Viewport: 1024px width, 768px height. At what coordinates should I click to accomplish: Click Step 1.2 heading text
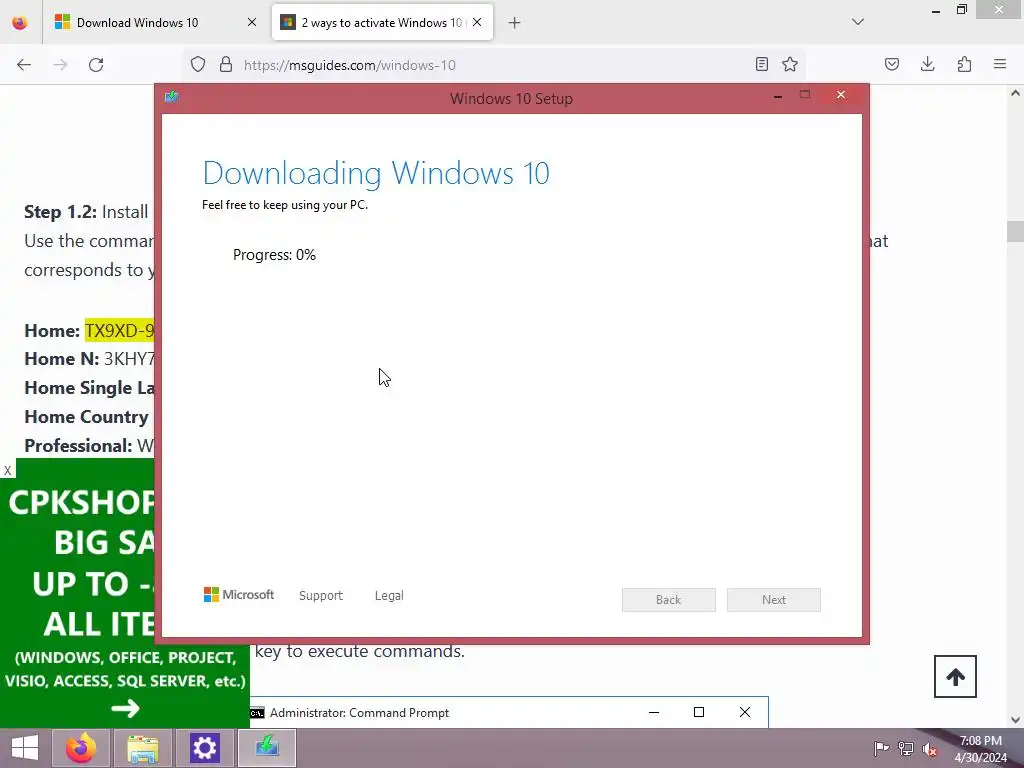click(60, 212)
